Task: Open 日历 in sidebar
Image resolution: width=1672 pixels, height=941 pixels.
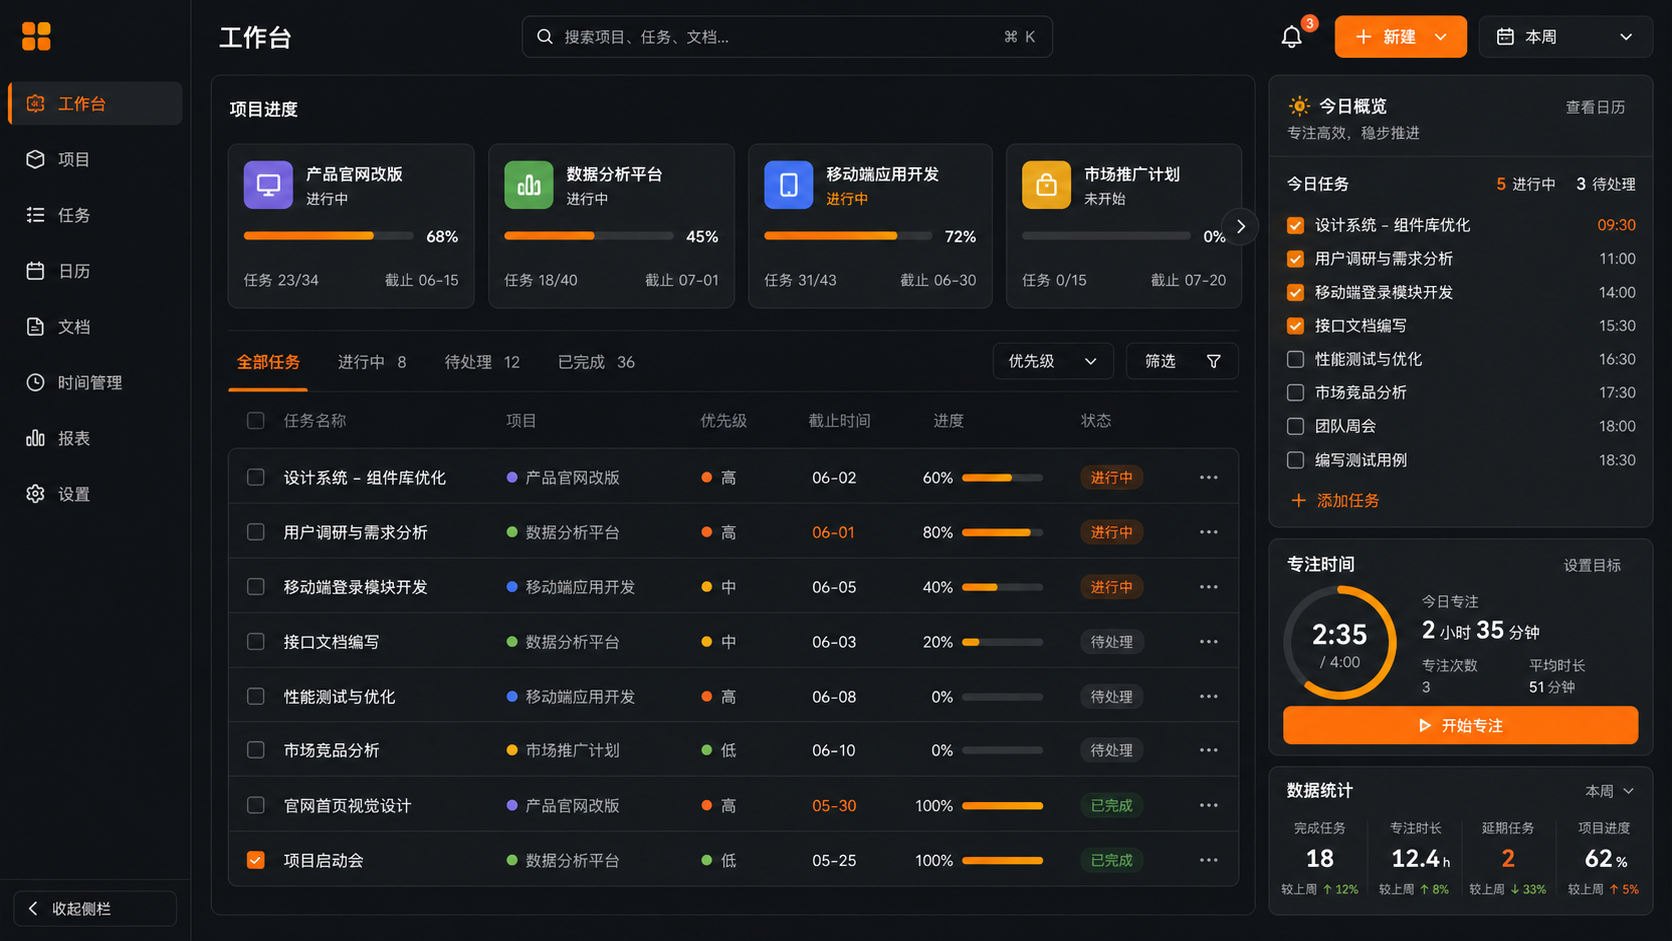Action: [96, 271]
